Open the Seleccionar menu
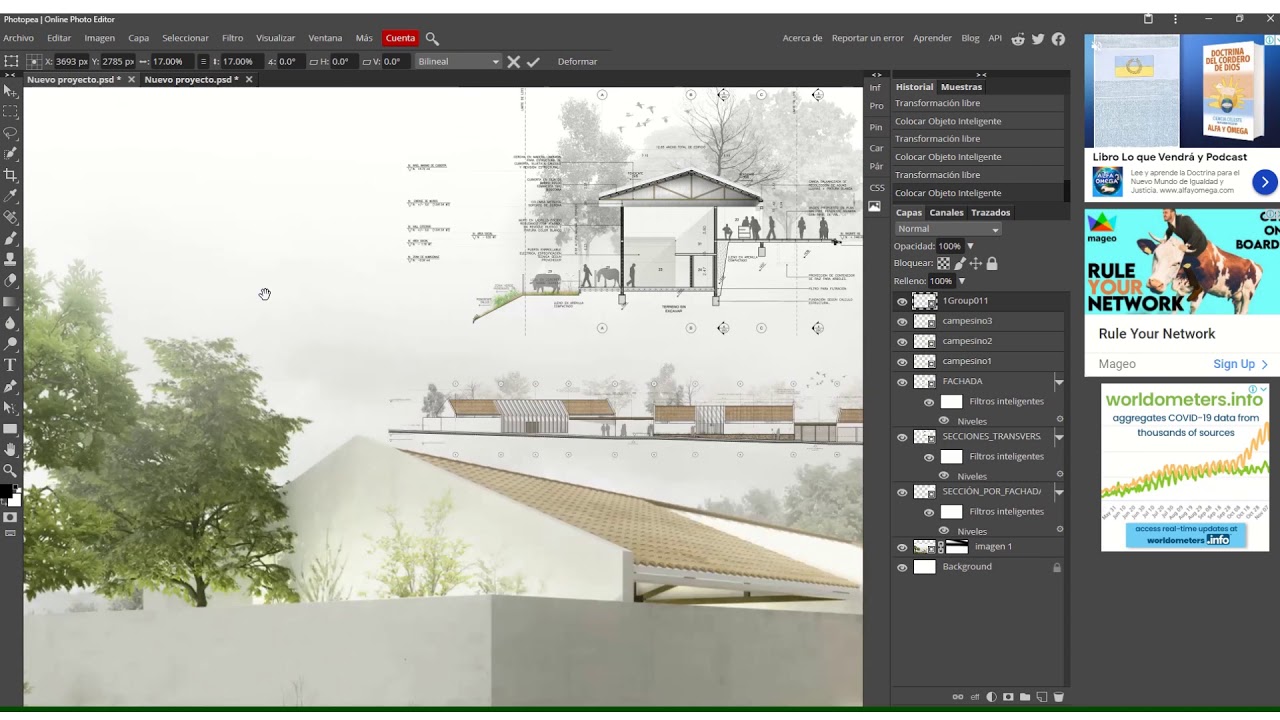Screen dimensions: 1280x720 185,38
